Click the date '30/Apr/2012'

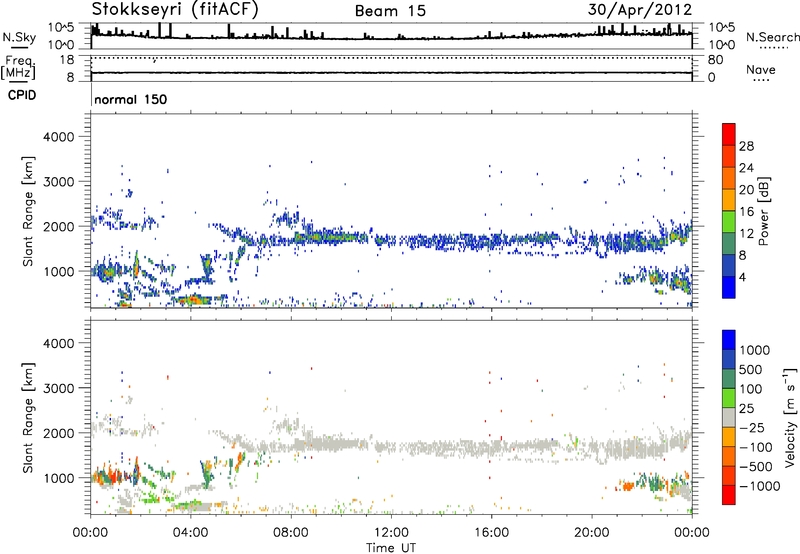640,9
